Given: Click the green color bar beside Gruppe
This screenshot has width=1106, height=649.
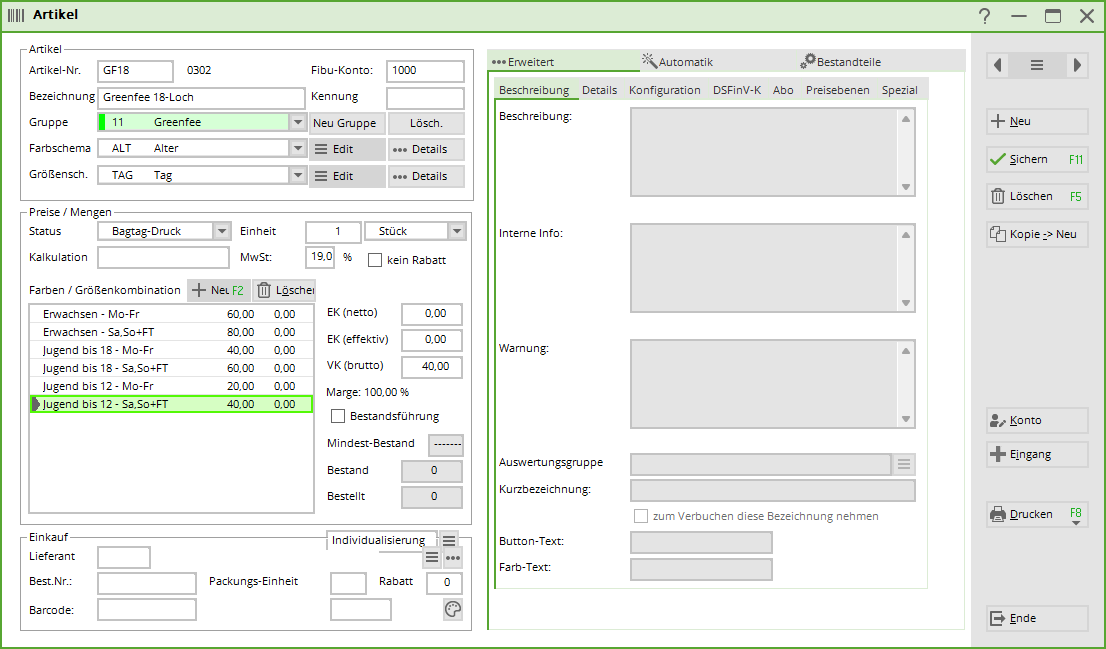Looking at the screenshot, I should point(102,123).
